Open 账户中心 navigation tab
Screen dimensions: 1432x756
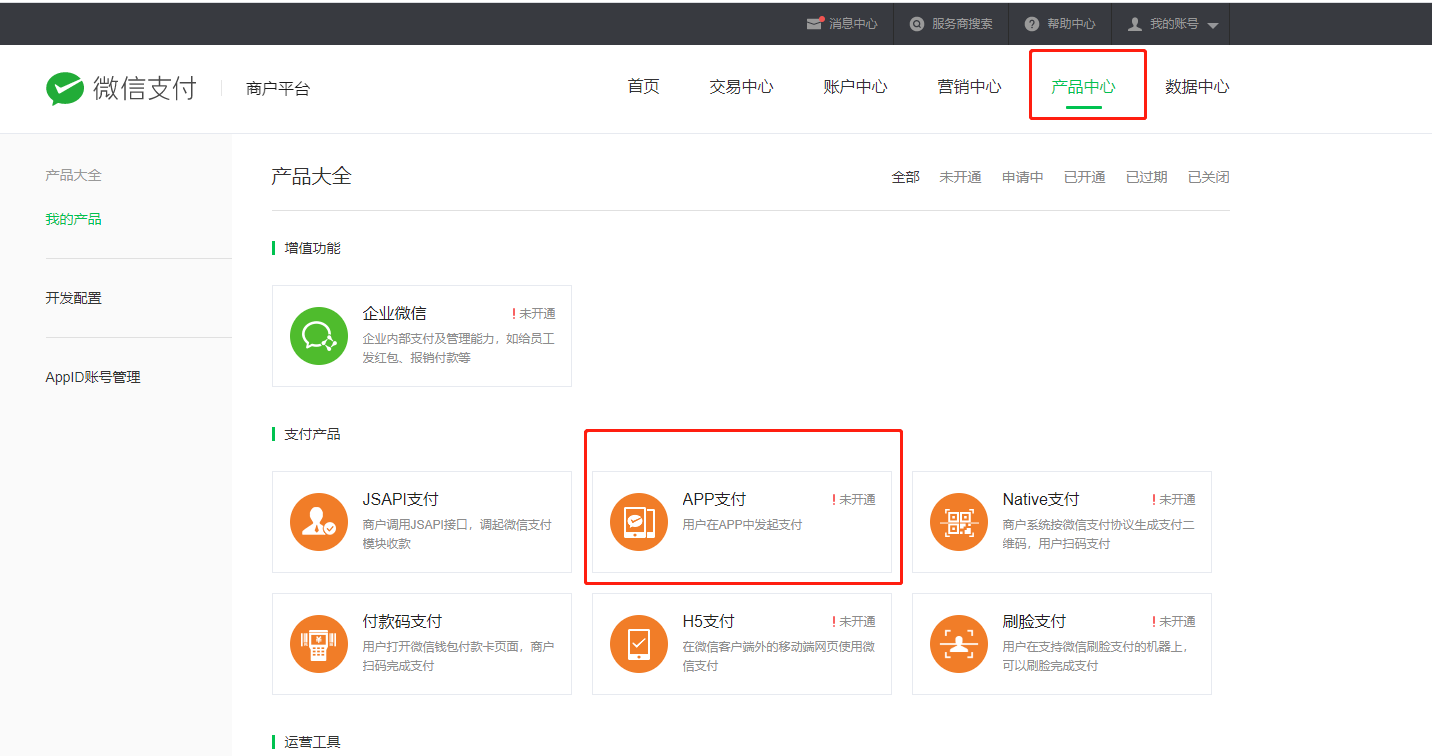(x=855, y=87)
